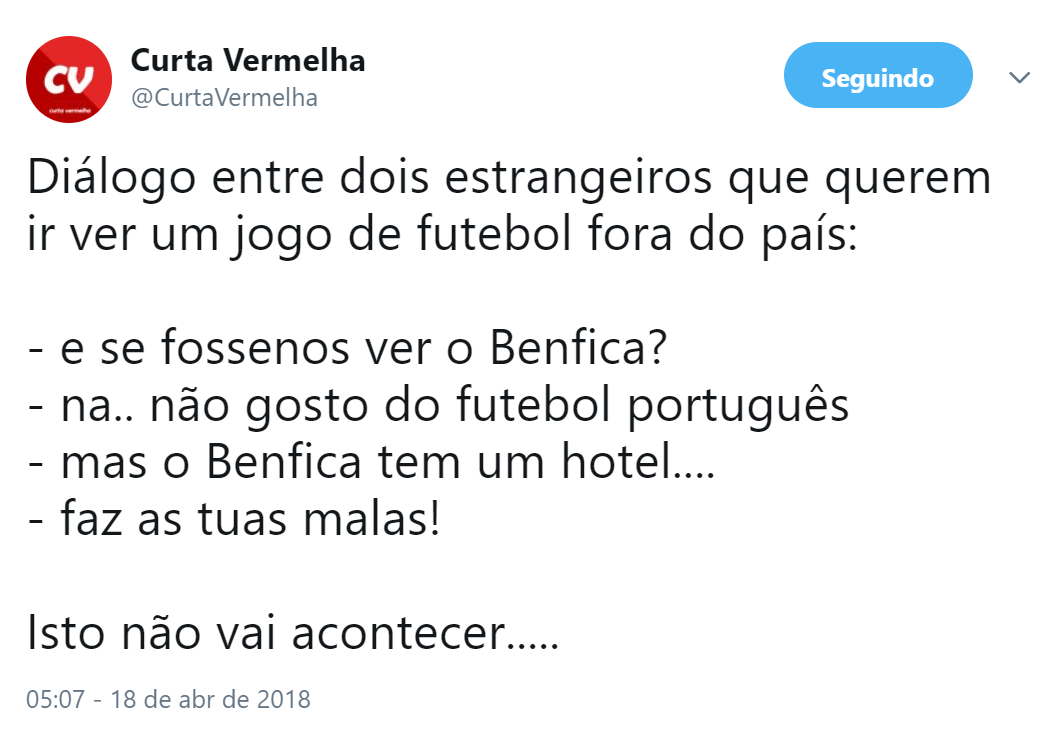Open the tweet timestamp 05:07
The height and width of the screenshot is (731, 1046).
coord(55,699)
